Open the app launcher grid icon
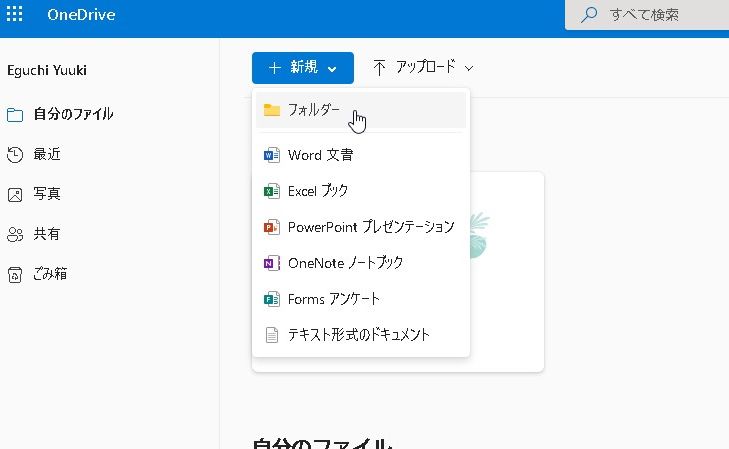 click(14, 14)
